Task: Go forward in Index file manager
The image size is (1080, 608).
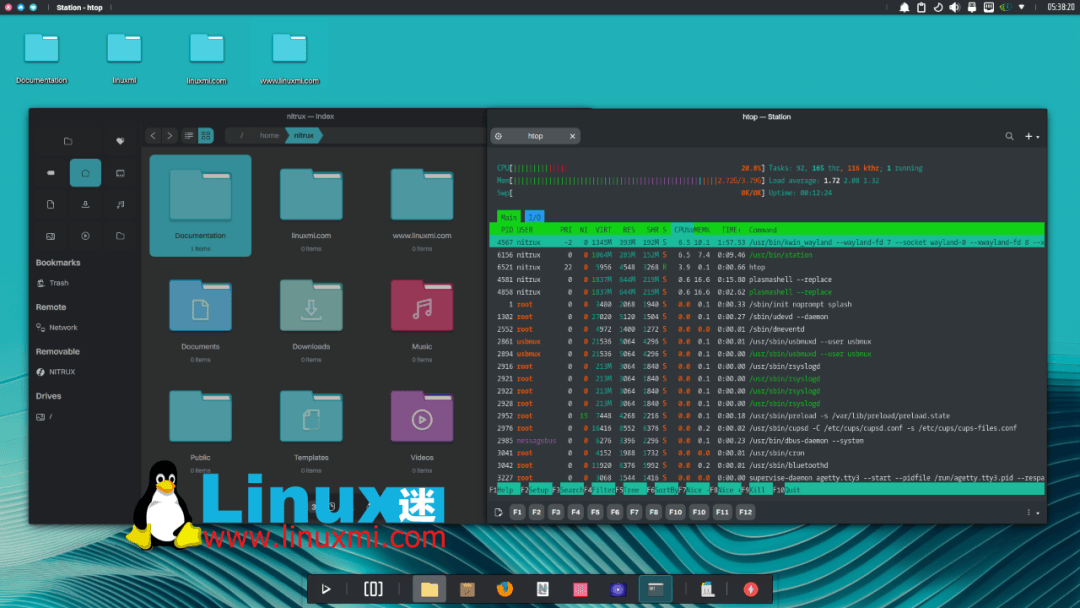Action: point(169,136)
